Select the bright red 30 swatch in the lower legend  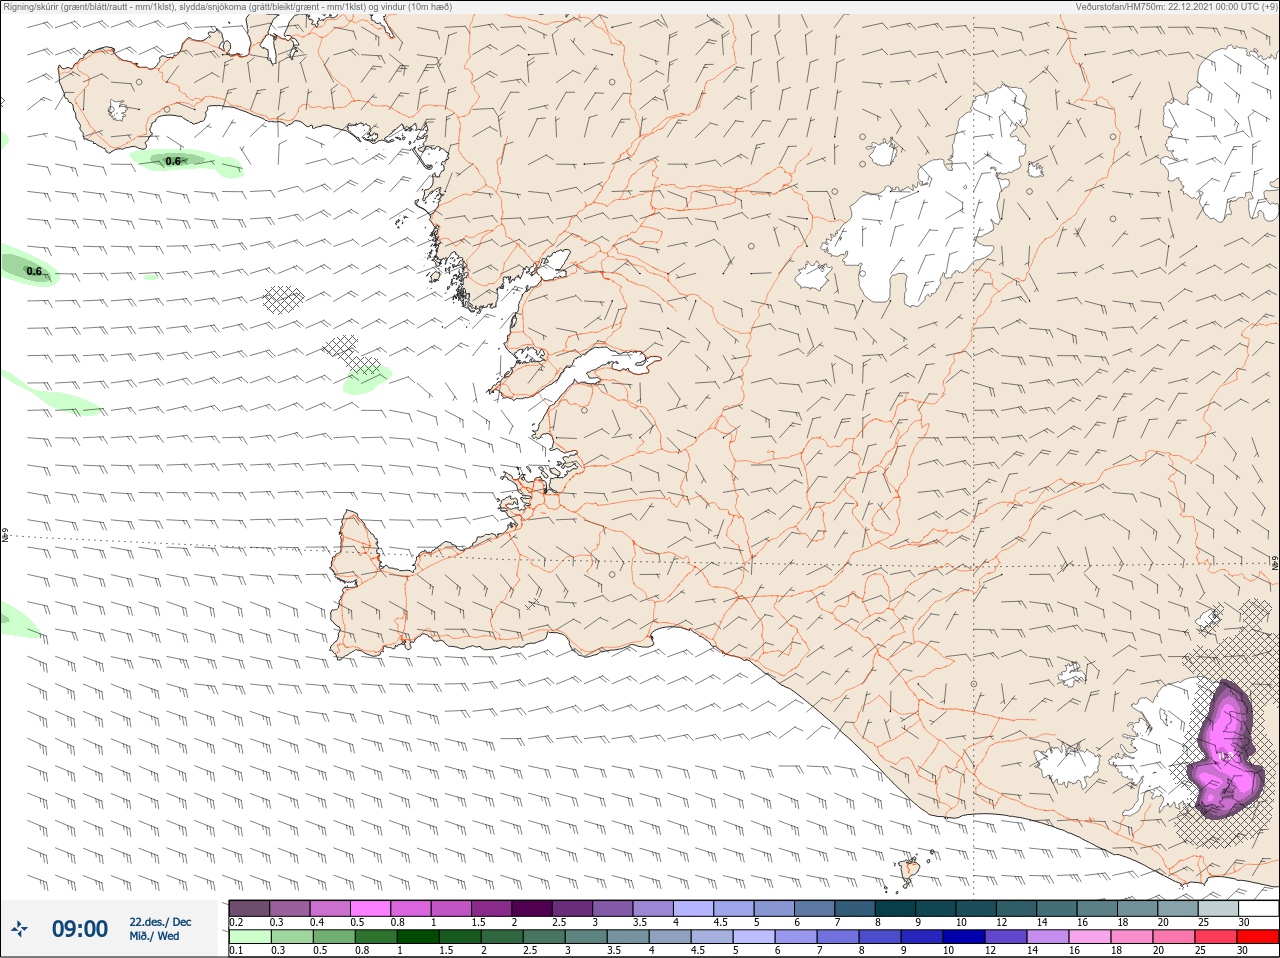[1257, 938]
